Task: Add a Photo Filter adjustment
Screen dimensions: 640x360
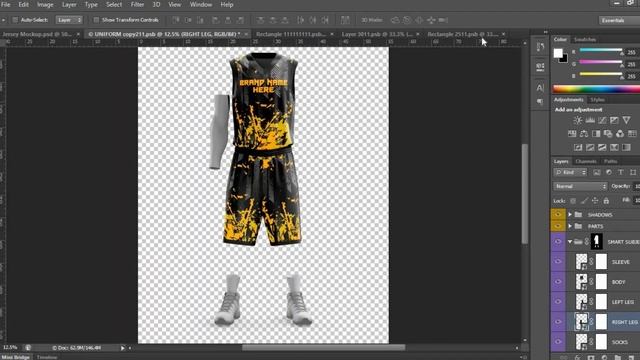Action: pyautogui.click(x=608, y=133)
